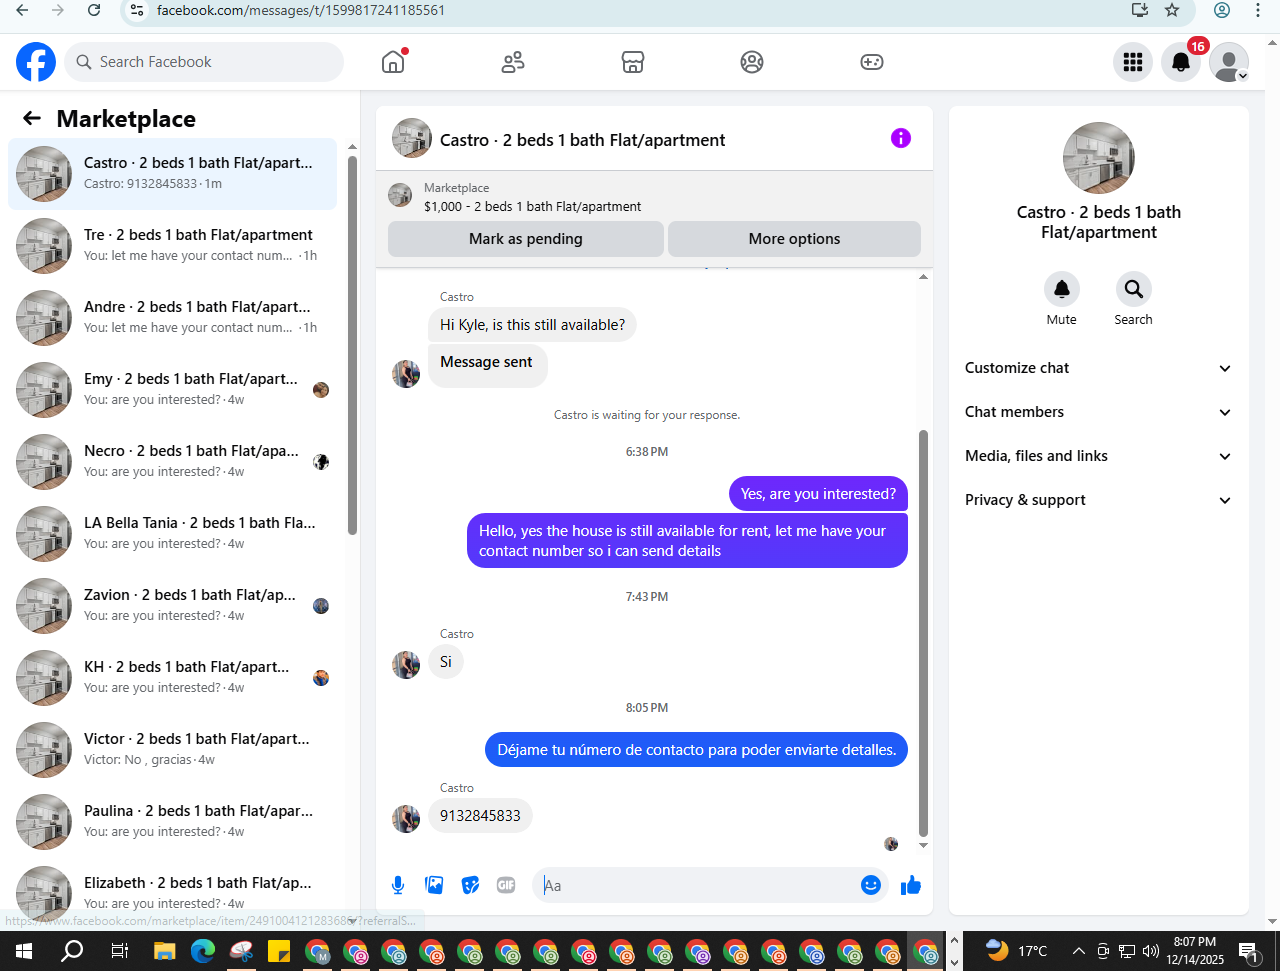The height and width of the screenshot is (971, 1280).
Task: Open File Explorer from taskbar
Action: [x=165, y=951]
